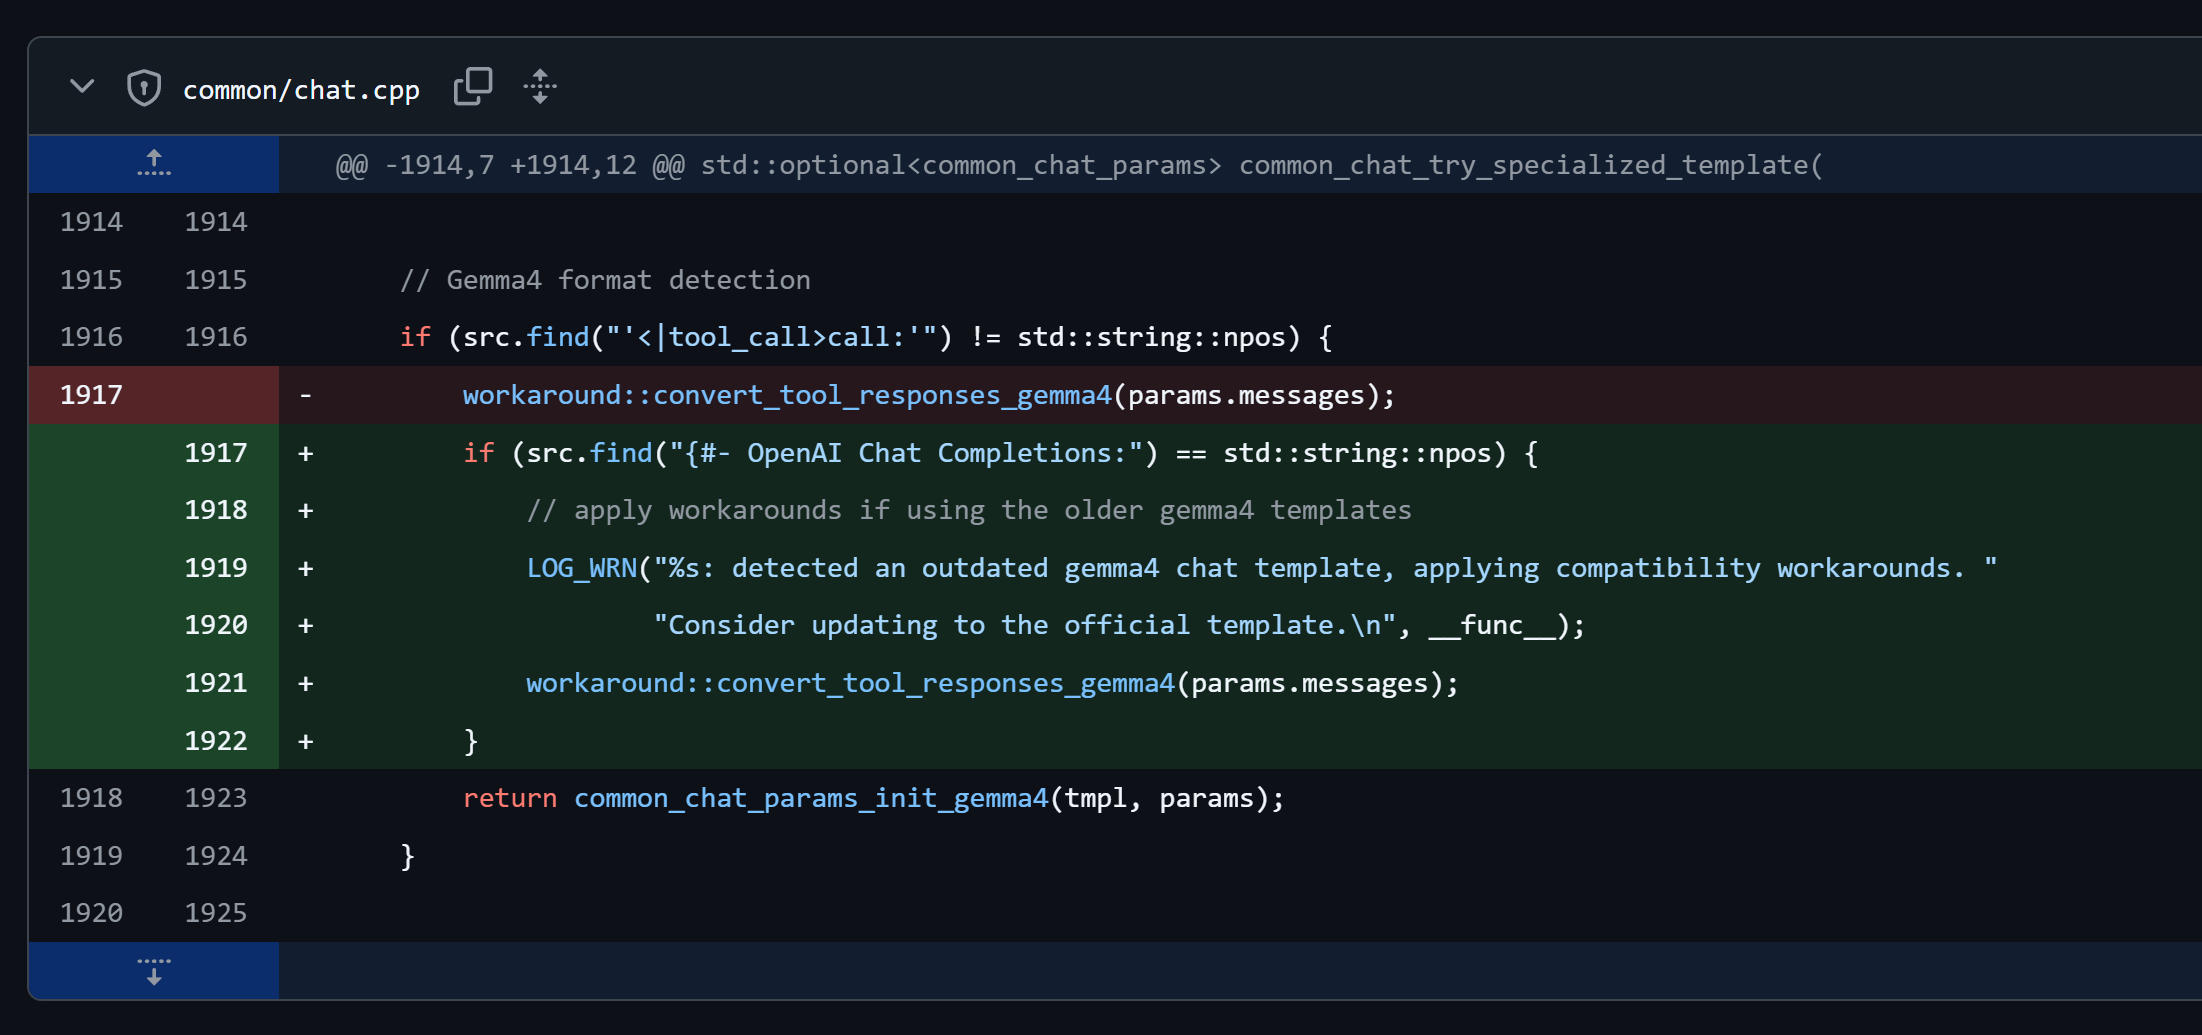Select new line number 1915

216,280
